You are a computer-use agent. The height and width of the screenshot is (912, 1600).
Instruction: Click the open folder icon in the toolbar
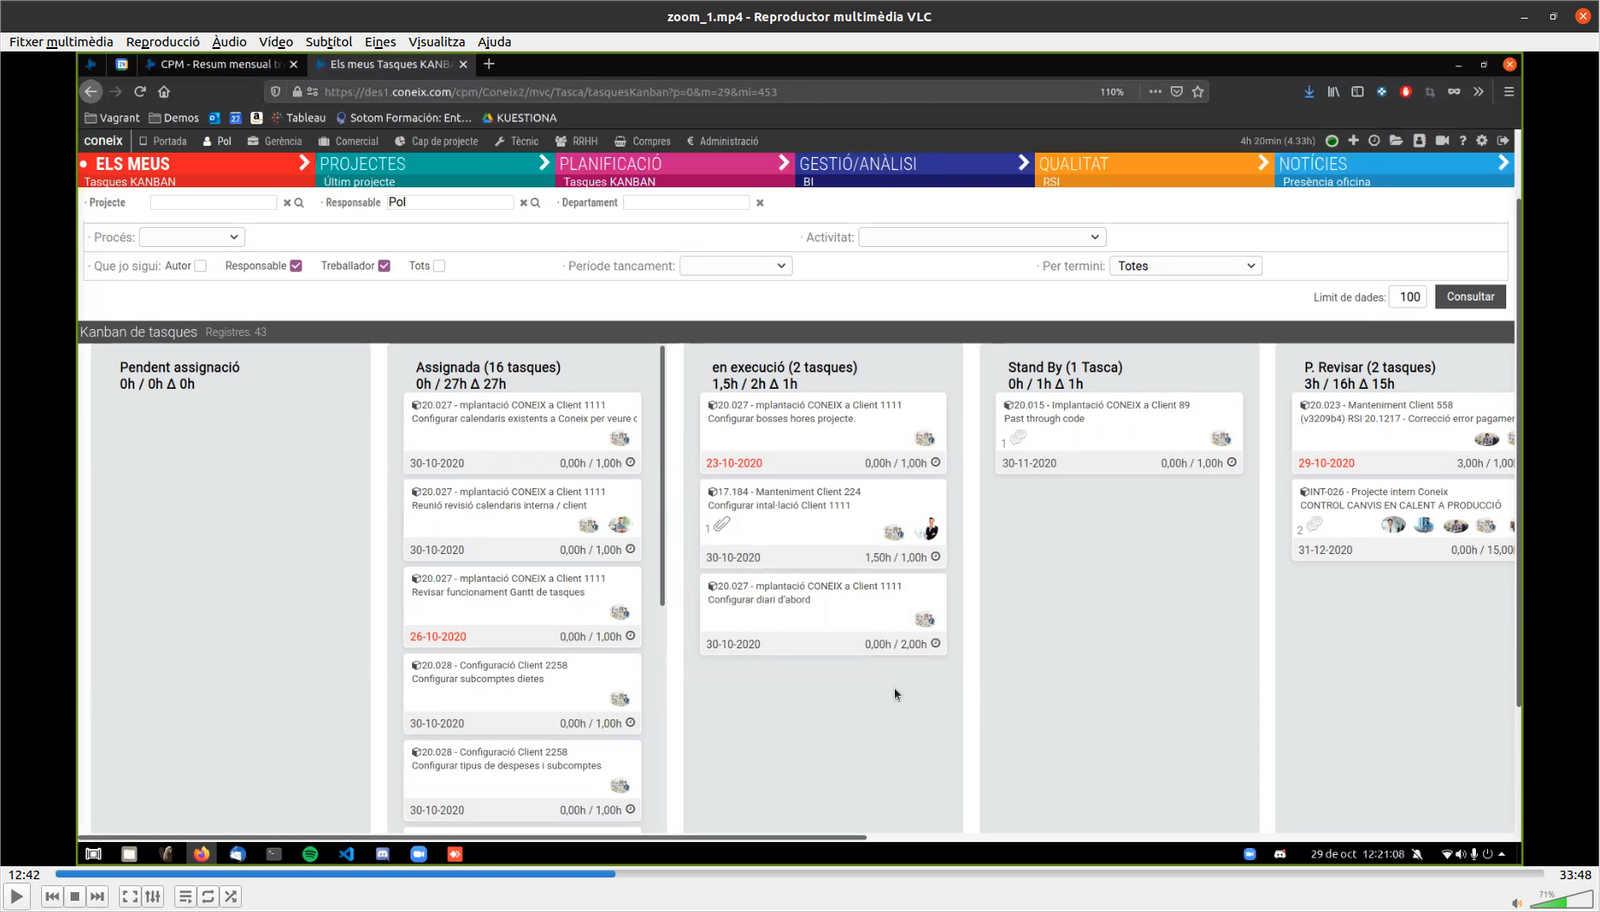point(1397,141)
